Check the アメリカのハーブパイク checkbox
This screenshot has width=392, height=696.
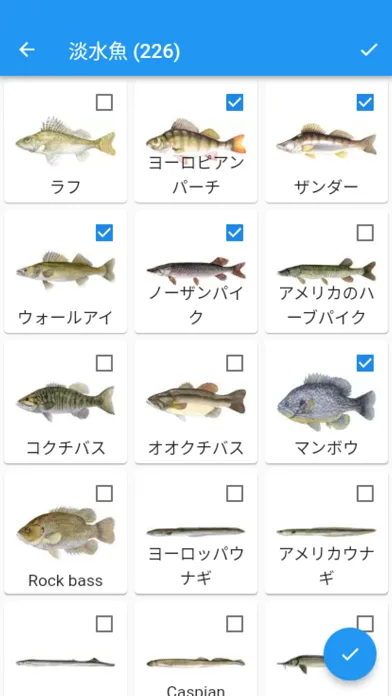(365, 233)
